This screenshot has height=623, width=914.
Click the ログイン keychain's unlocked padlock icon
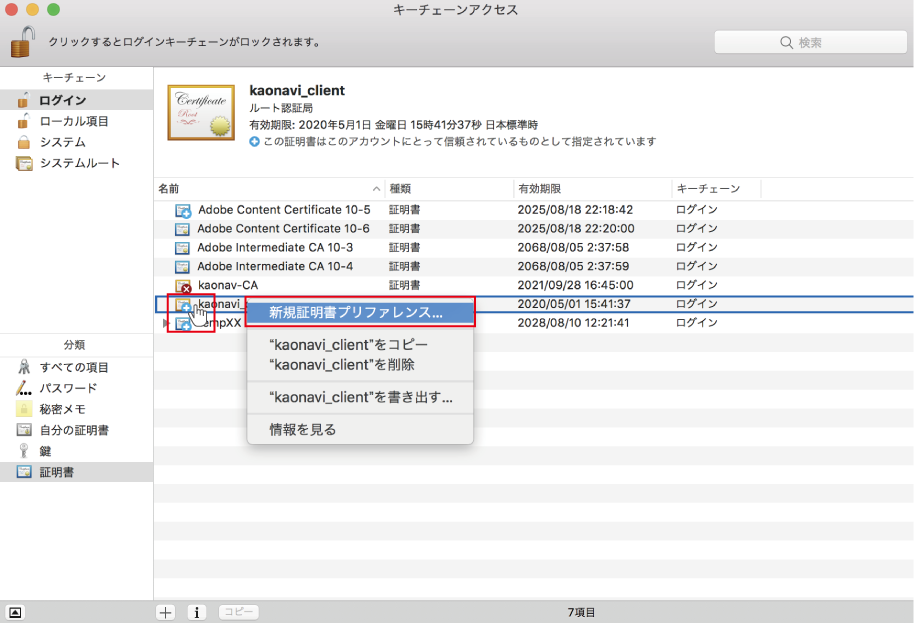(23, 100)
